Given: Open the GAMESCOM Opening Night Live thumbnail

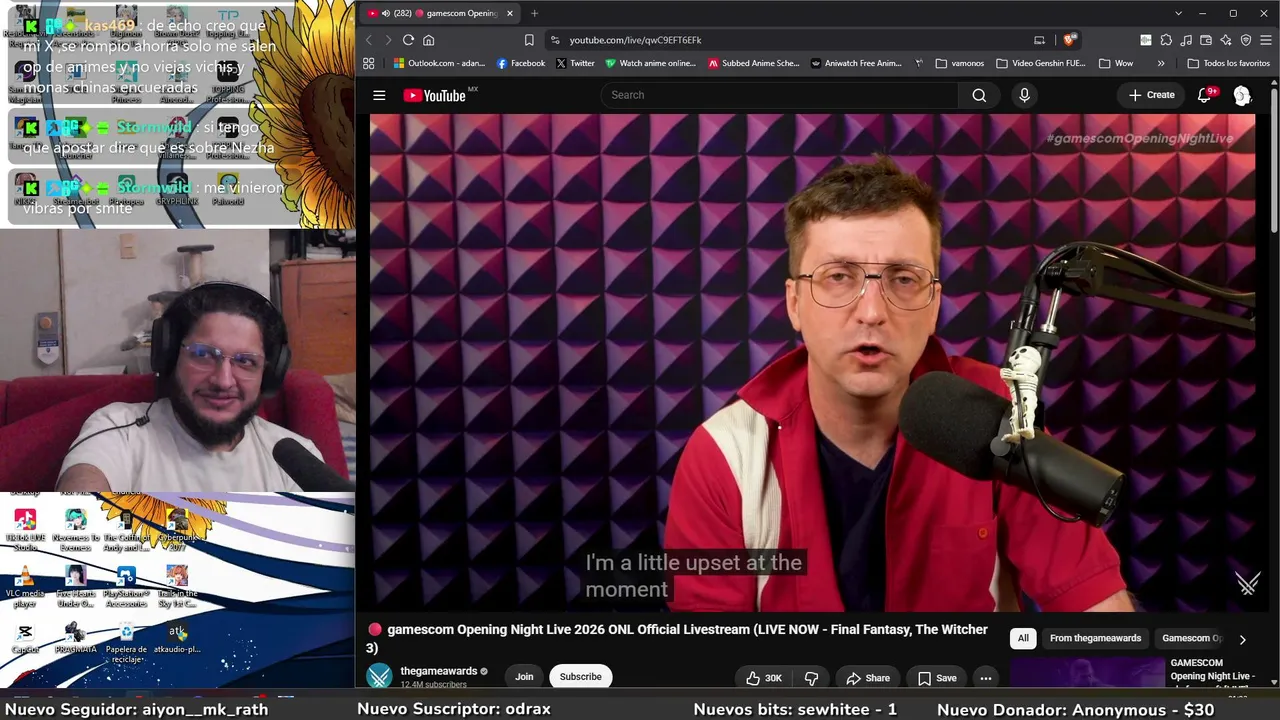Looking at the screenshot, I should 1087,672.
